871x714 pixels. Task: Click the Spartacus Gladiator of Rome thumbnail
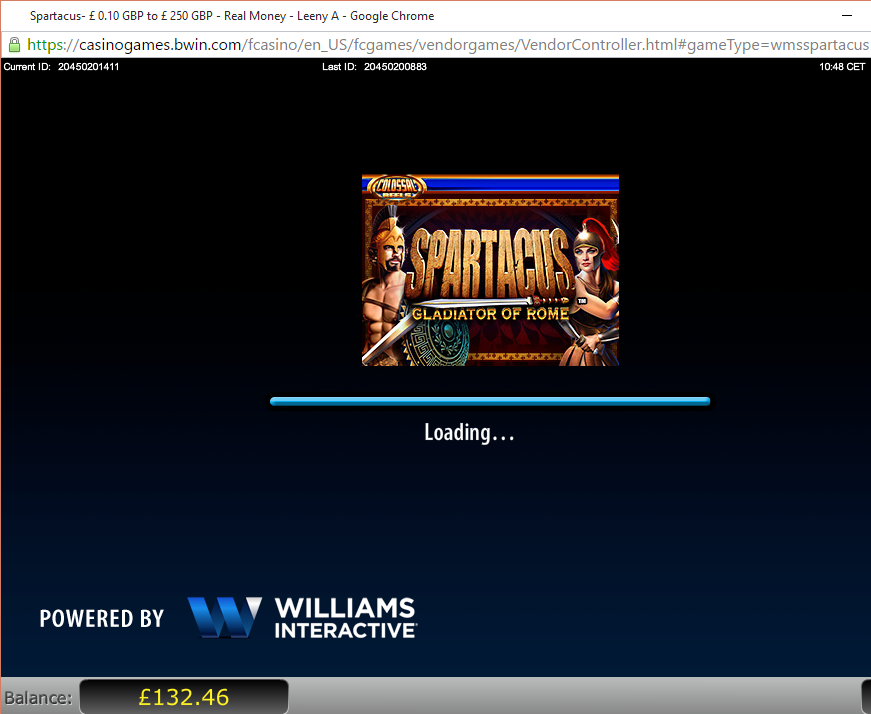click(x=490, y=270)
